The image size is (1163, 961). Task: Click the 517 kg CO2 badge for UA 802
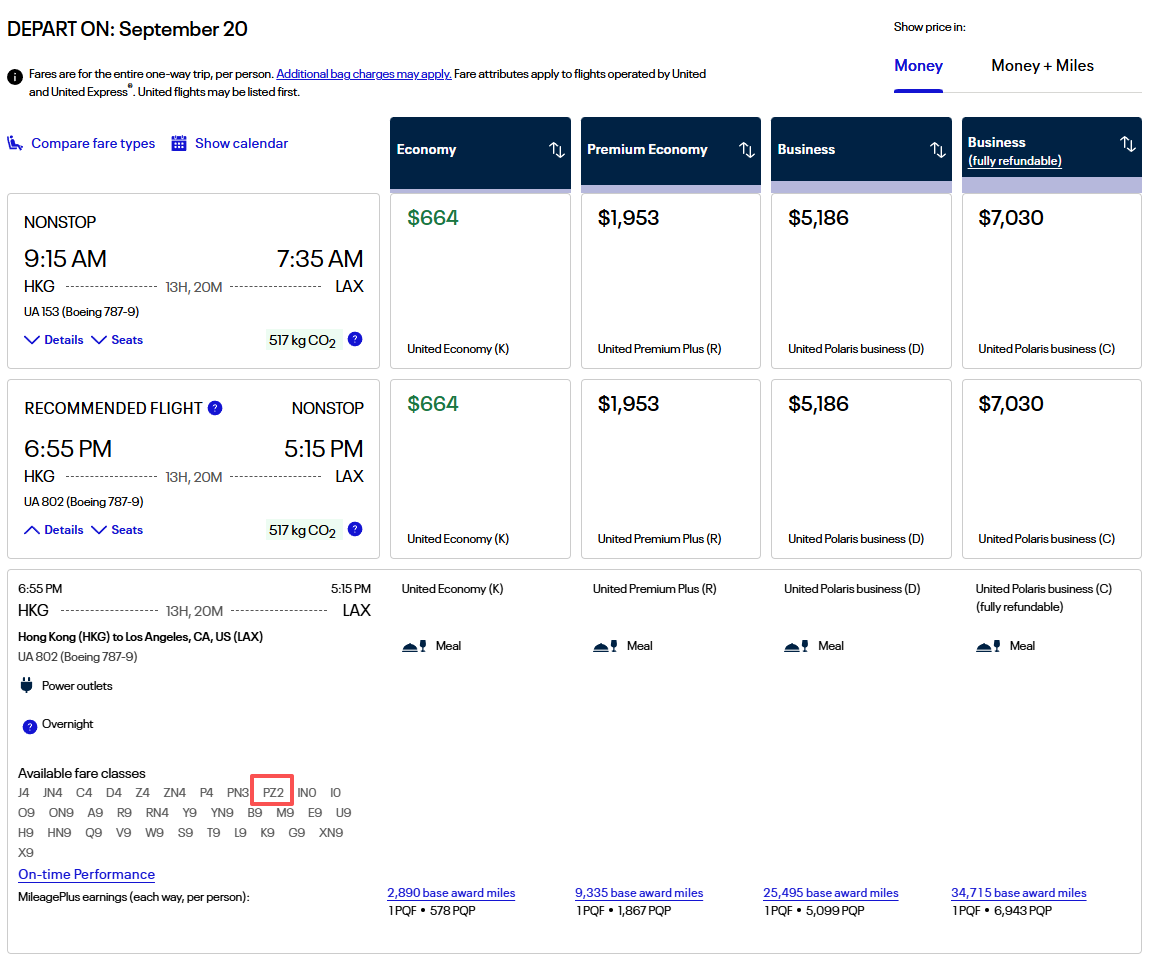[x=303, y=529]
